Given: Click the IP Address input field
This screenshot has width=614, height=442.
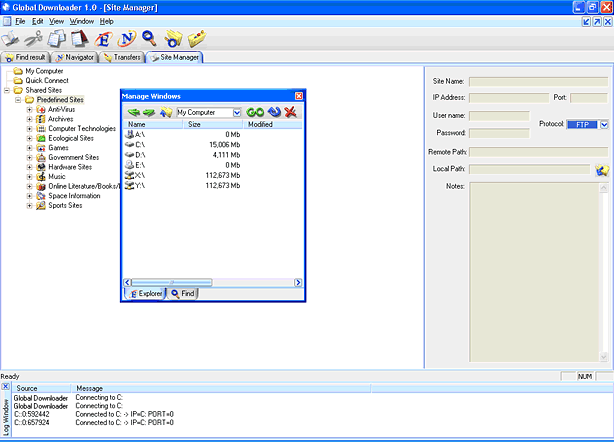Looking at the screenshot, I should 509,97.
